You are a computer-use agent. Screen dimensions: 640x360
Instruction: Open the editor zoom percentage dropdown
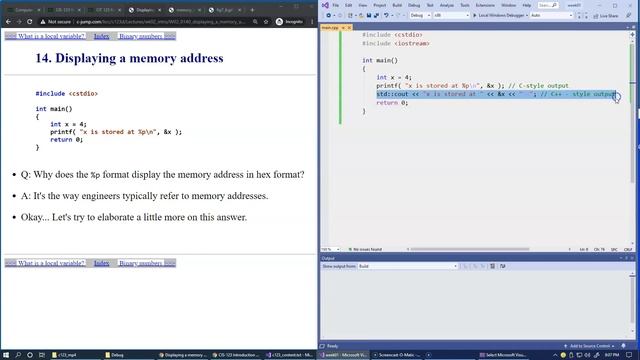click(x=331, y=249)
